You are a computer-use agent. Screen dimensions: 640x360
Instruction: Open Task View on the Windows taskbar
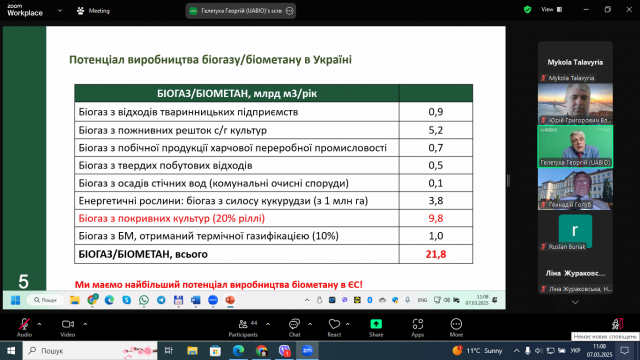coord(169,351)
